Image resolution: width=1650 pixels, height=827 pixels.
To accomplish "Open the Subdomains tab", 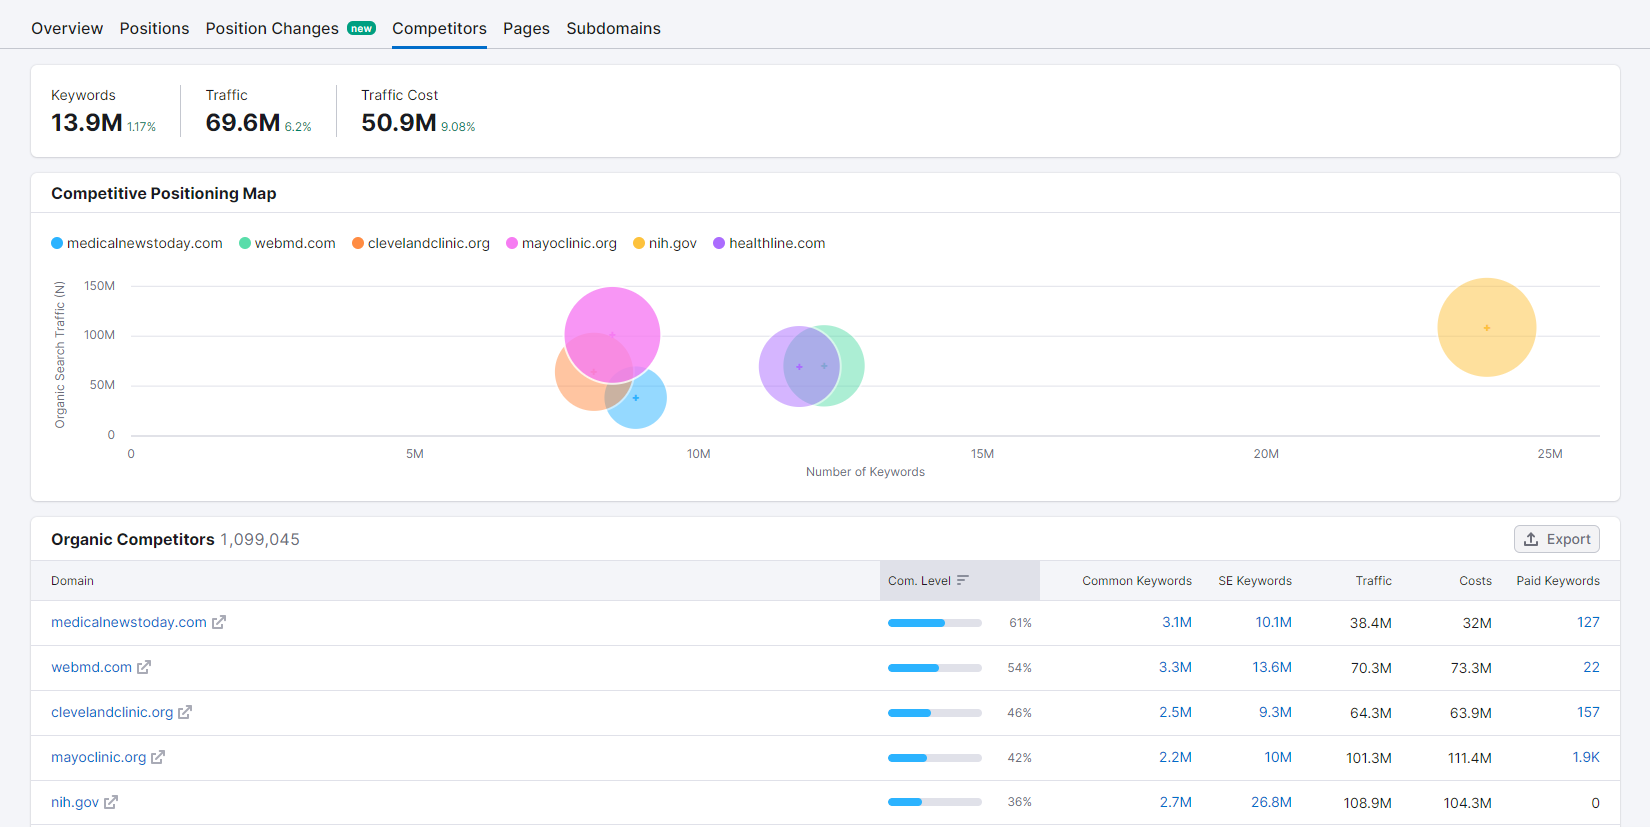I will 613,28.
